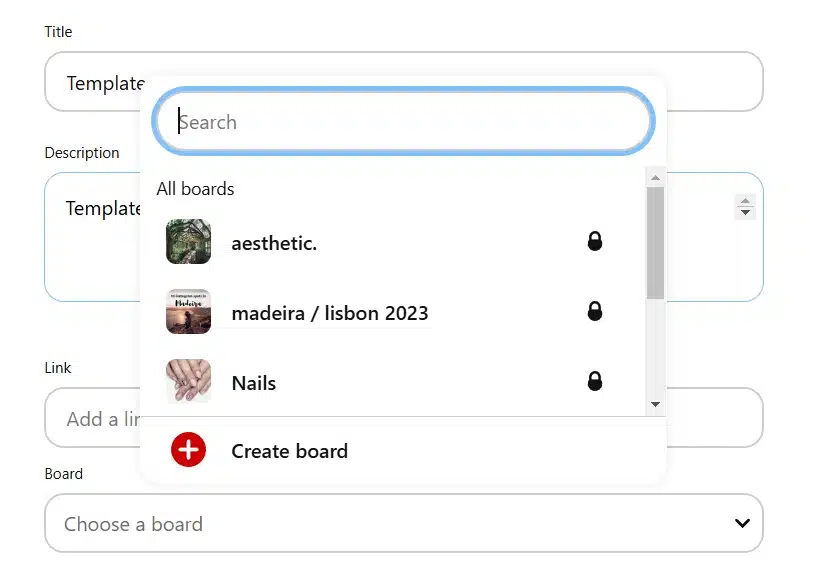The height and width of the screenshot is (578, 831).
Task: Select the Nails board thumbnail image
Action: pos(188,381)
